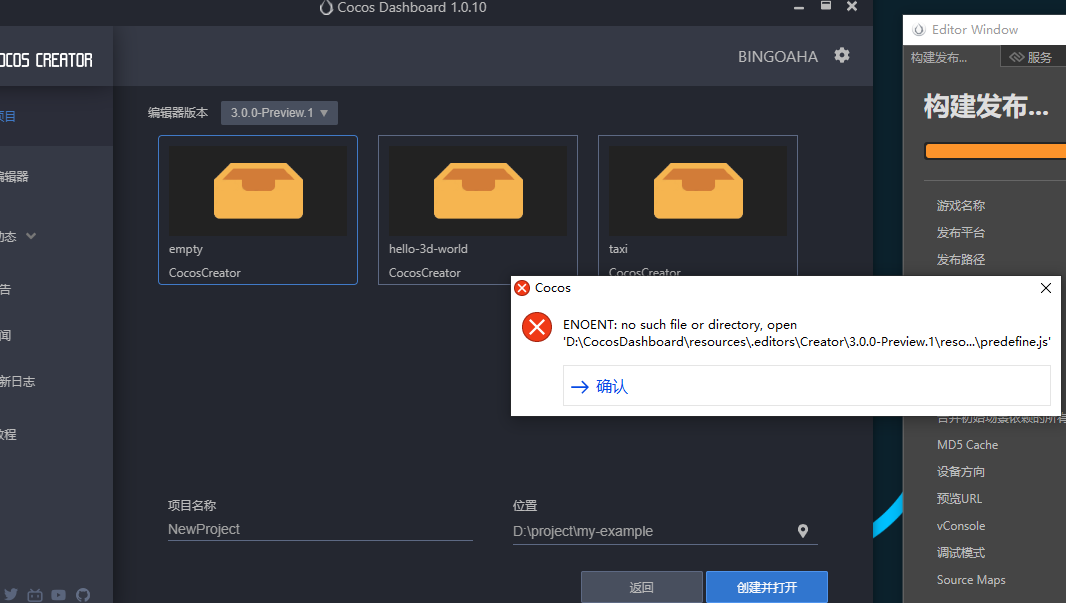Select the taxi project template

pos(698,206)
